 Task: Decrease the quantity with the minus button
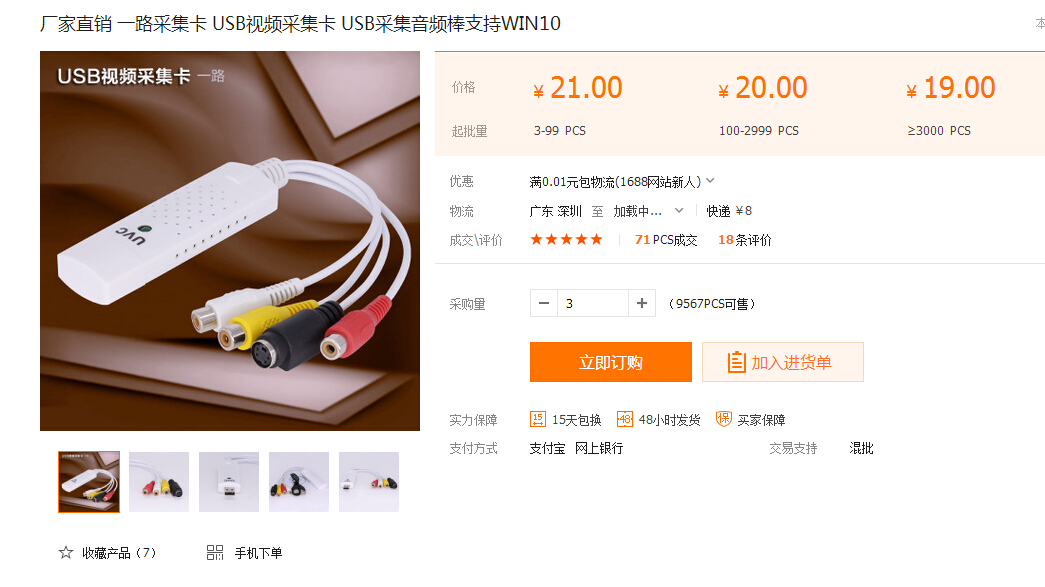click(x=544, y=303)
